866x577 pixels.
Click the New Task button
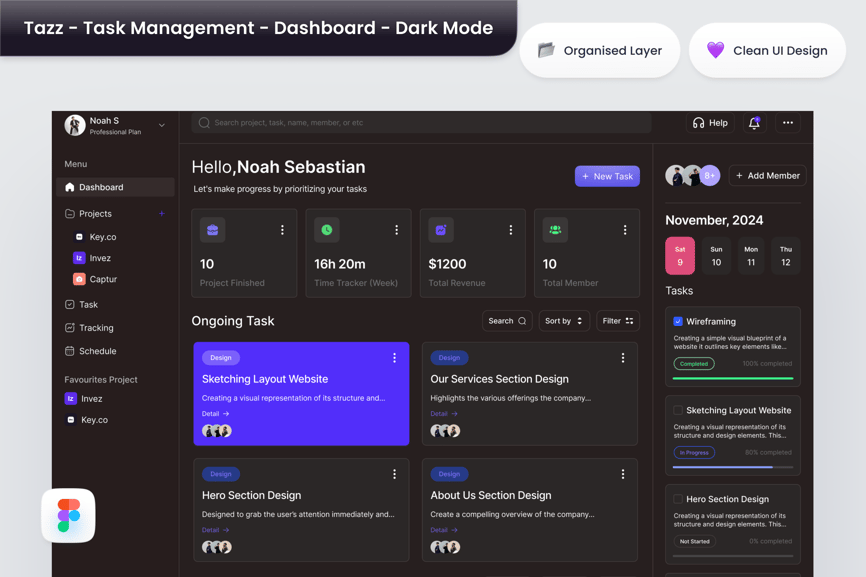pyautogui.click(x=607, y=176)
